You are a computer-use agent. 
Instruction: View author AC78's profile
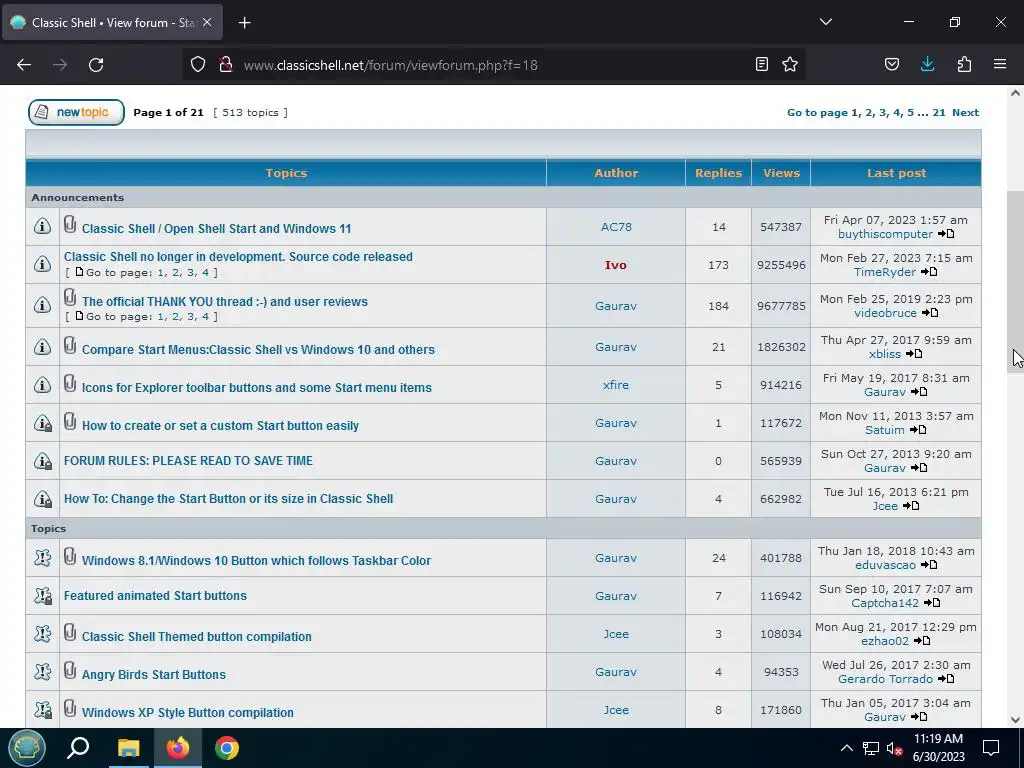point(616,227)
